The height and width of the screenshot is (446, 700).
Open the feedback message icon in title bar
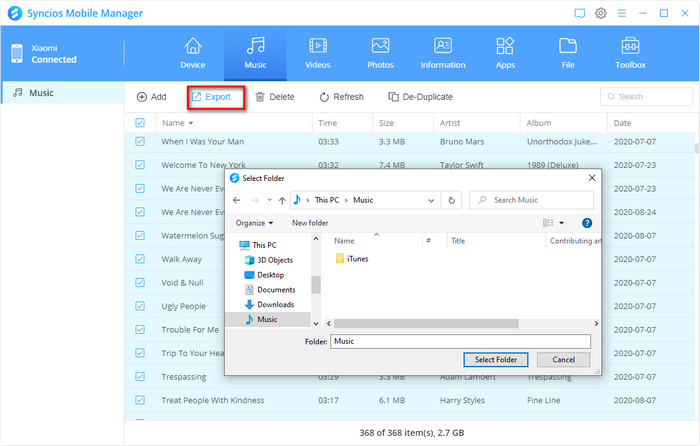(x=579, y=13)
